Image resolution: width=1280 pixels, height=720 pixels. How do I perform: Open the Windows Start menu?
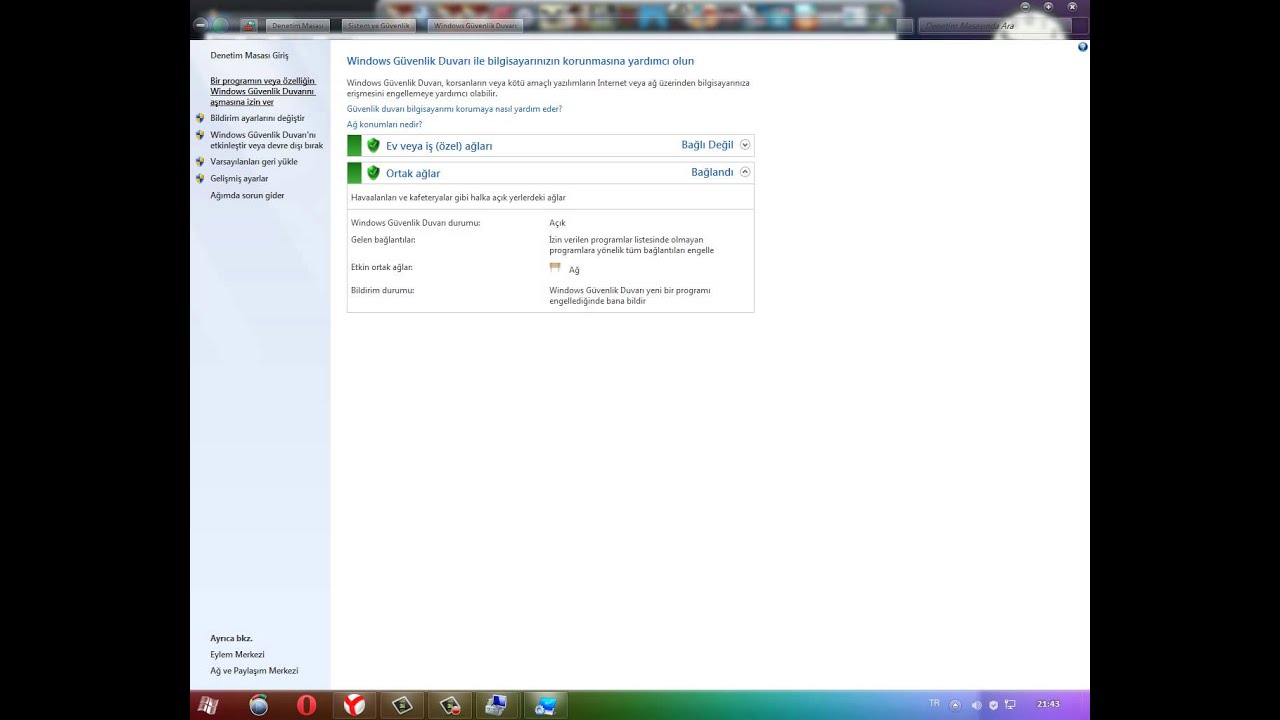point(208,705)
